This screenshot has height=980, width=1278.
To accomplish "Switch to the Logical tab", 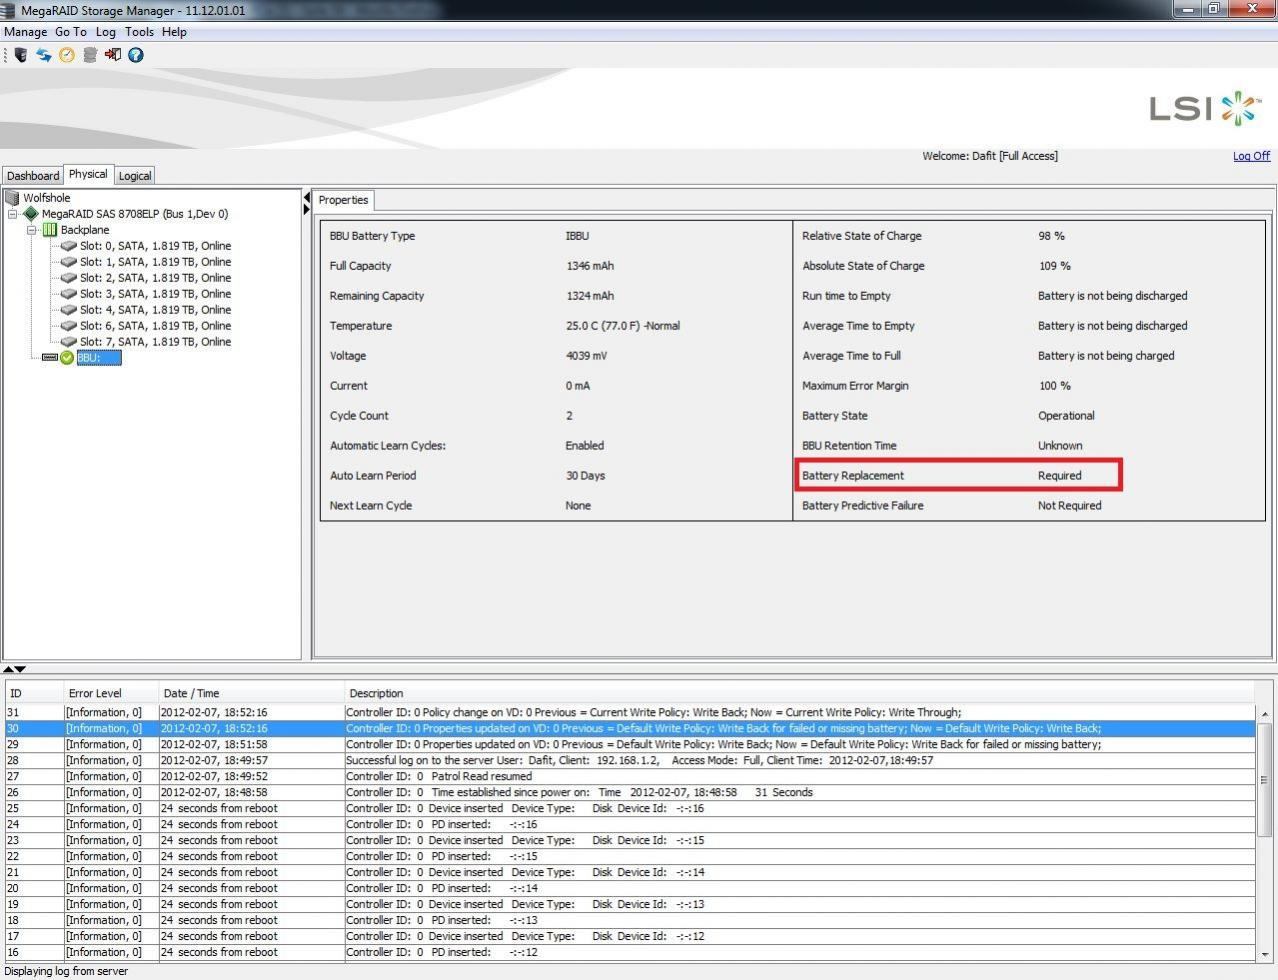I will [x=135, y=176].
